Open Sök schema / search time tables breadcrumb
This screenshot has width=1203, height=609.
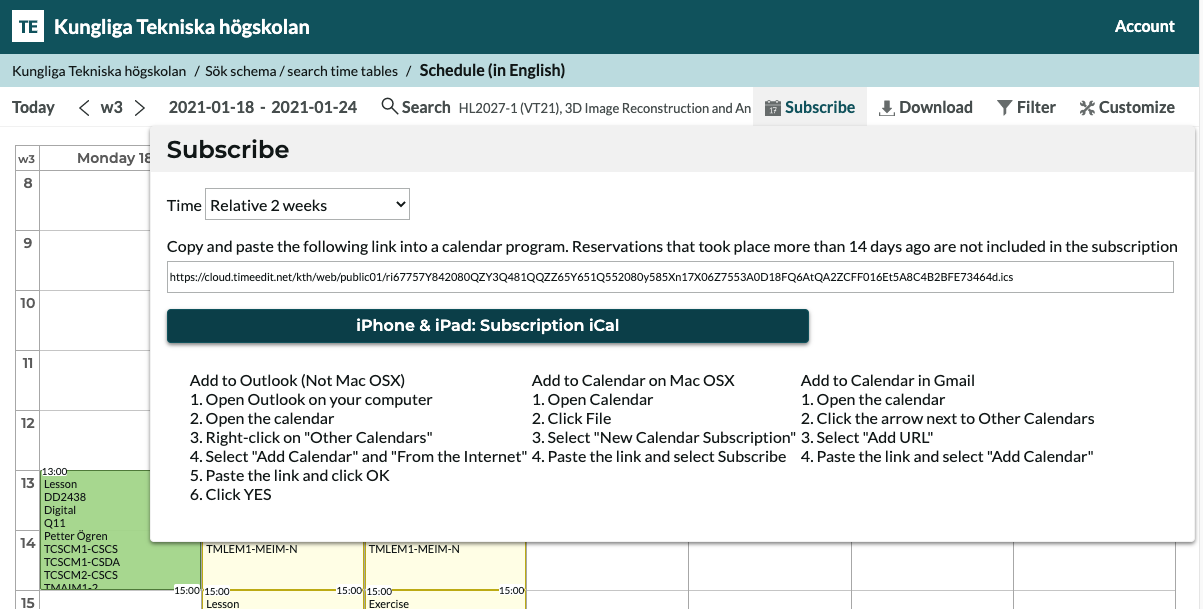point(301,71)
